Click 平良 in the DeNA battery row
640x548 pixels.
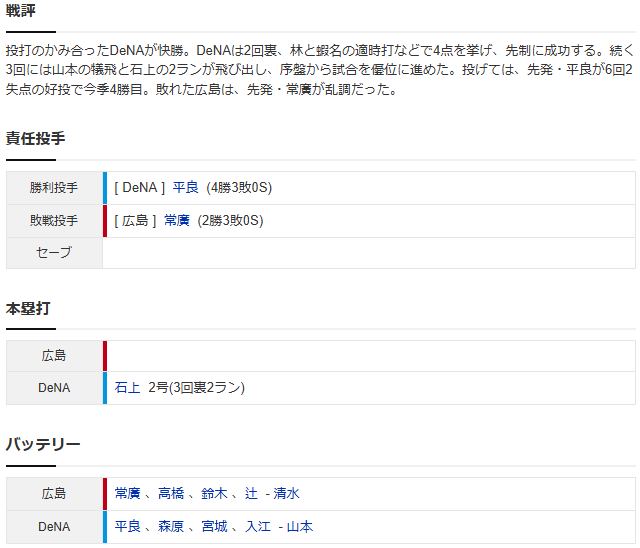point(127,527)
